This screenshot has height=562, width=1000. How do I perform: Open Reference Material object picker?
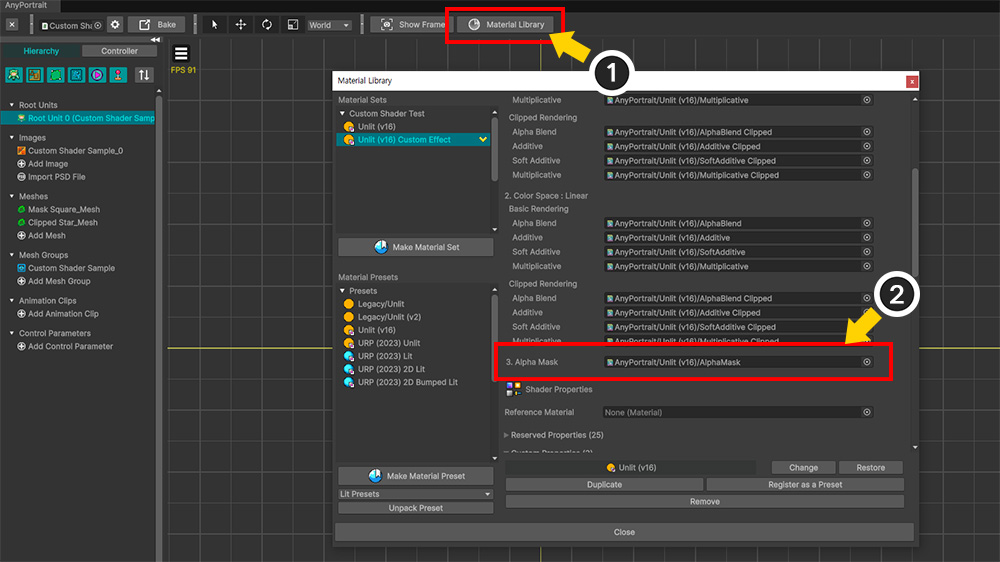click(x=867, y=412)
